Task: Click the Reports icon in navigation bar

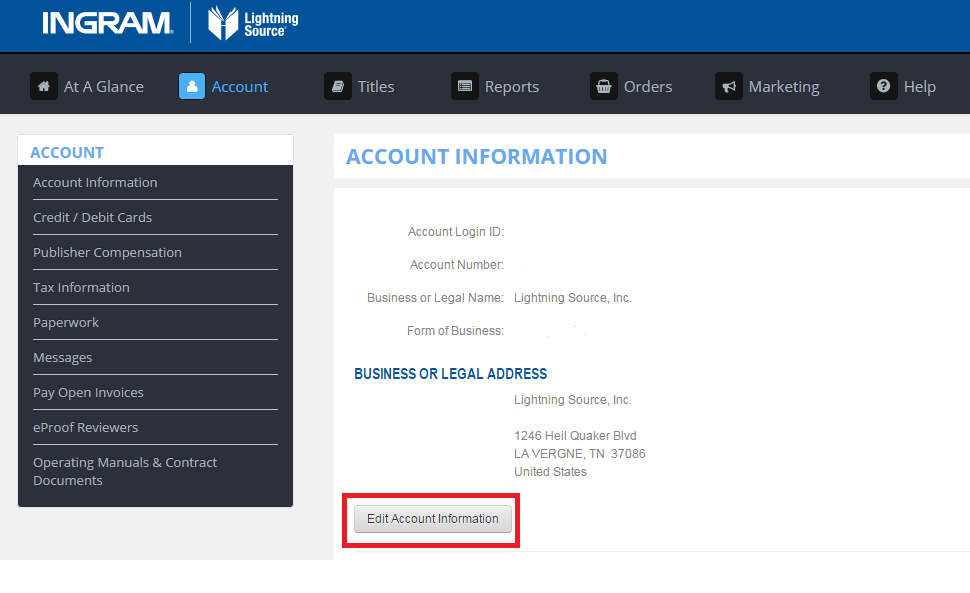Action: click(465, 86)
